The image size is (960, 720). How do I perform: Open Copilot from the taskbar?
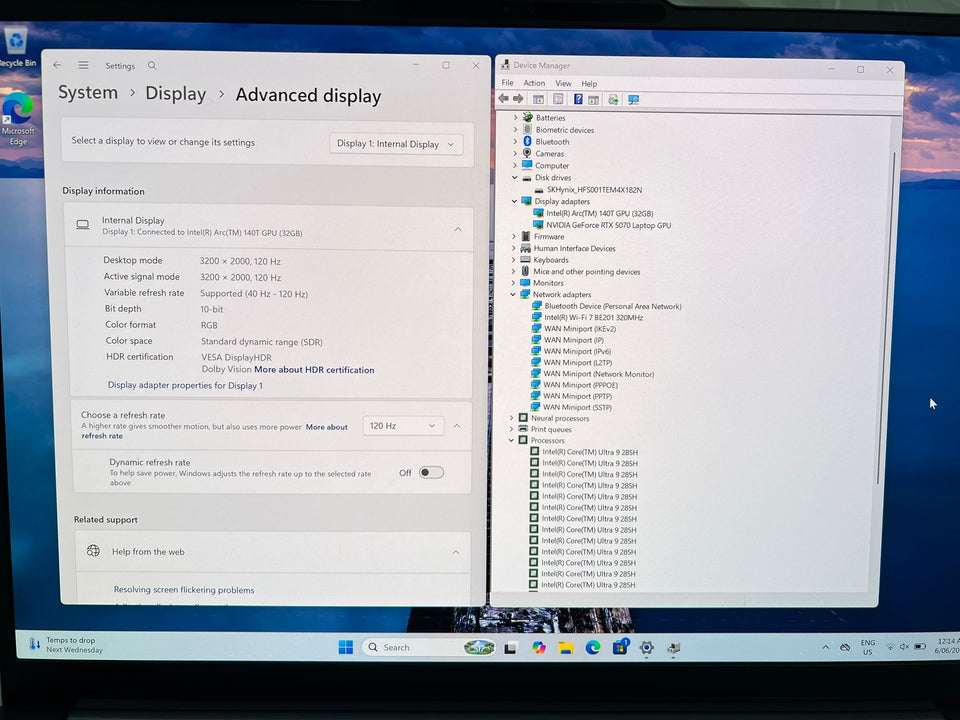[x=538, y=648]
